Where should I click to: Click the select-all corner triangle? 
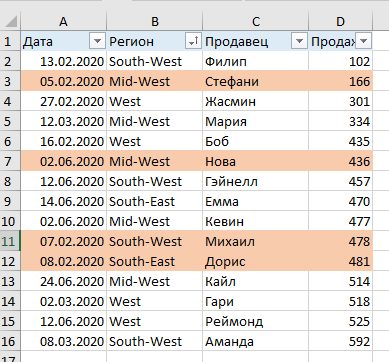(11, 22)
